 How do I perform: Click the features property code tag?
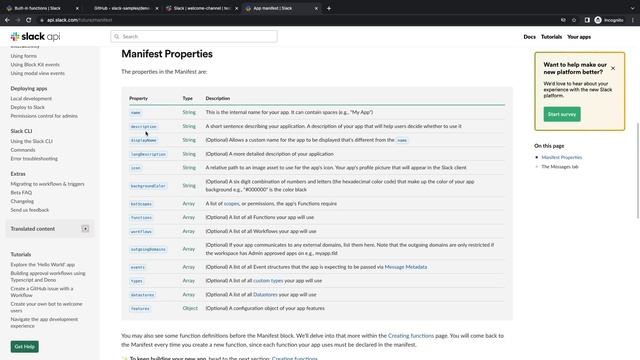pos(140,309)
